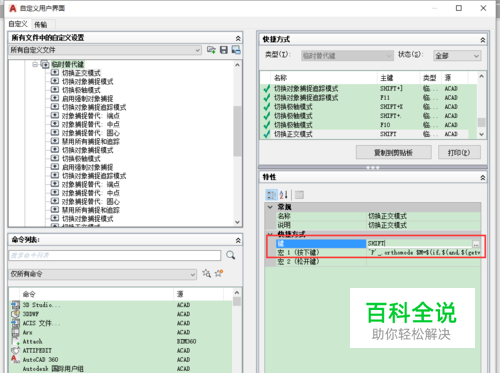Click the find command or text icon
The height and width of the screenshot is (373, 500).
click(207, 274)
